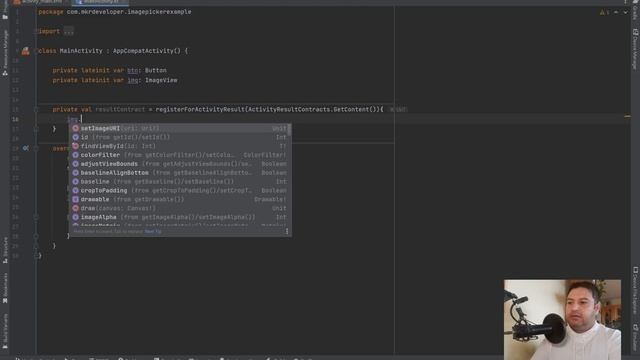Viewport: 640px width, 360px height.
Task: Click the resultContract variable name
Action: tap(120, 109)
